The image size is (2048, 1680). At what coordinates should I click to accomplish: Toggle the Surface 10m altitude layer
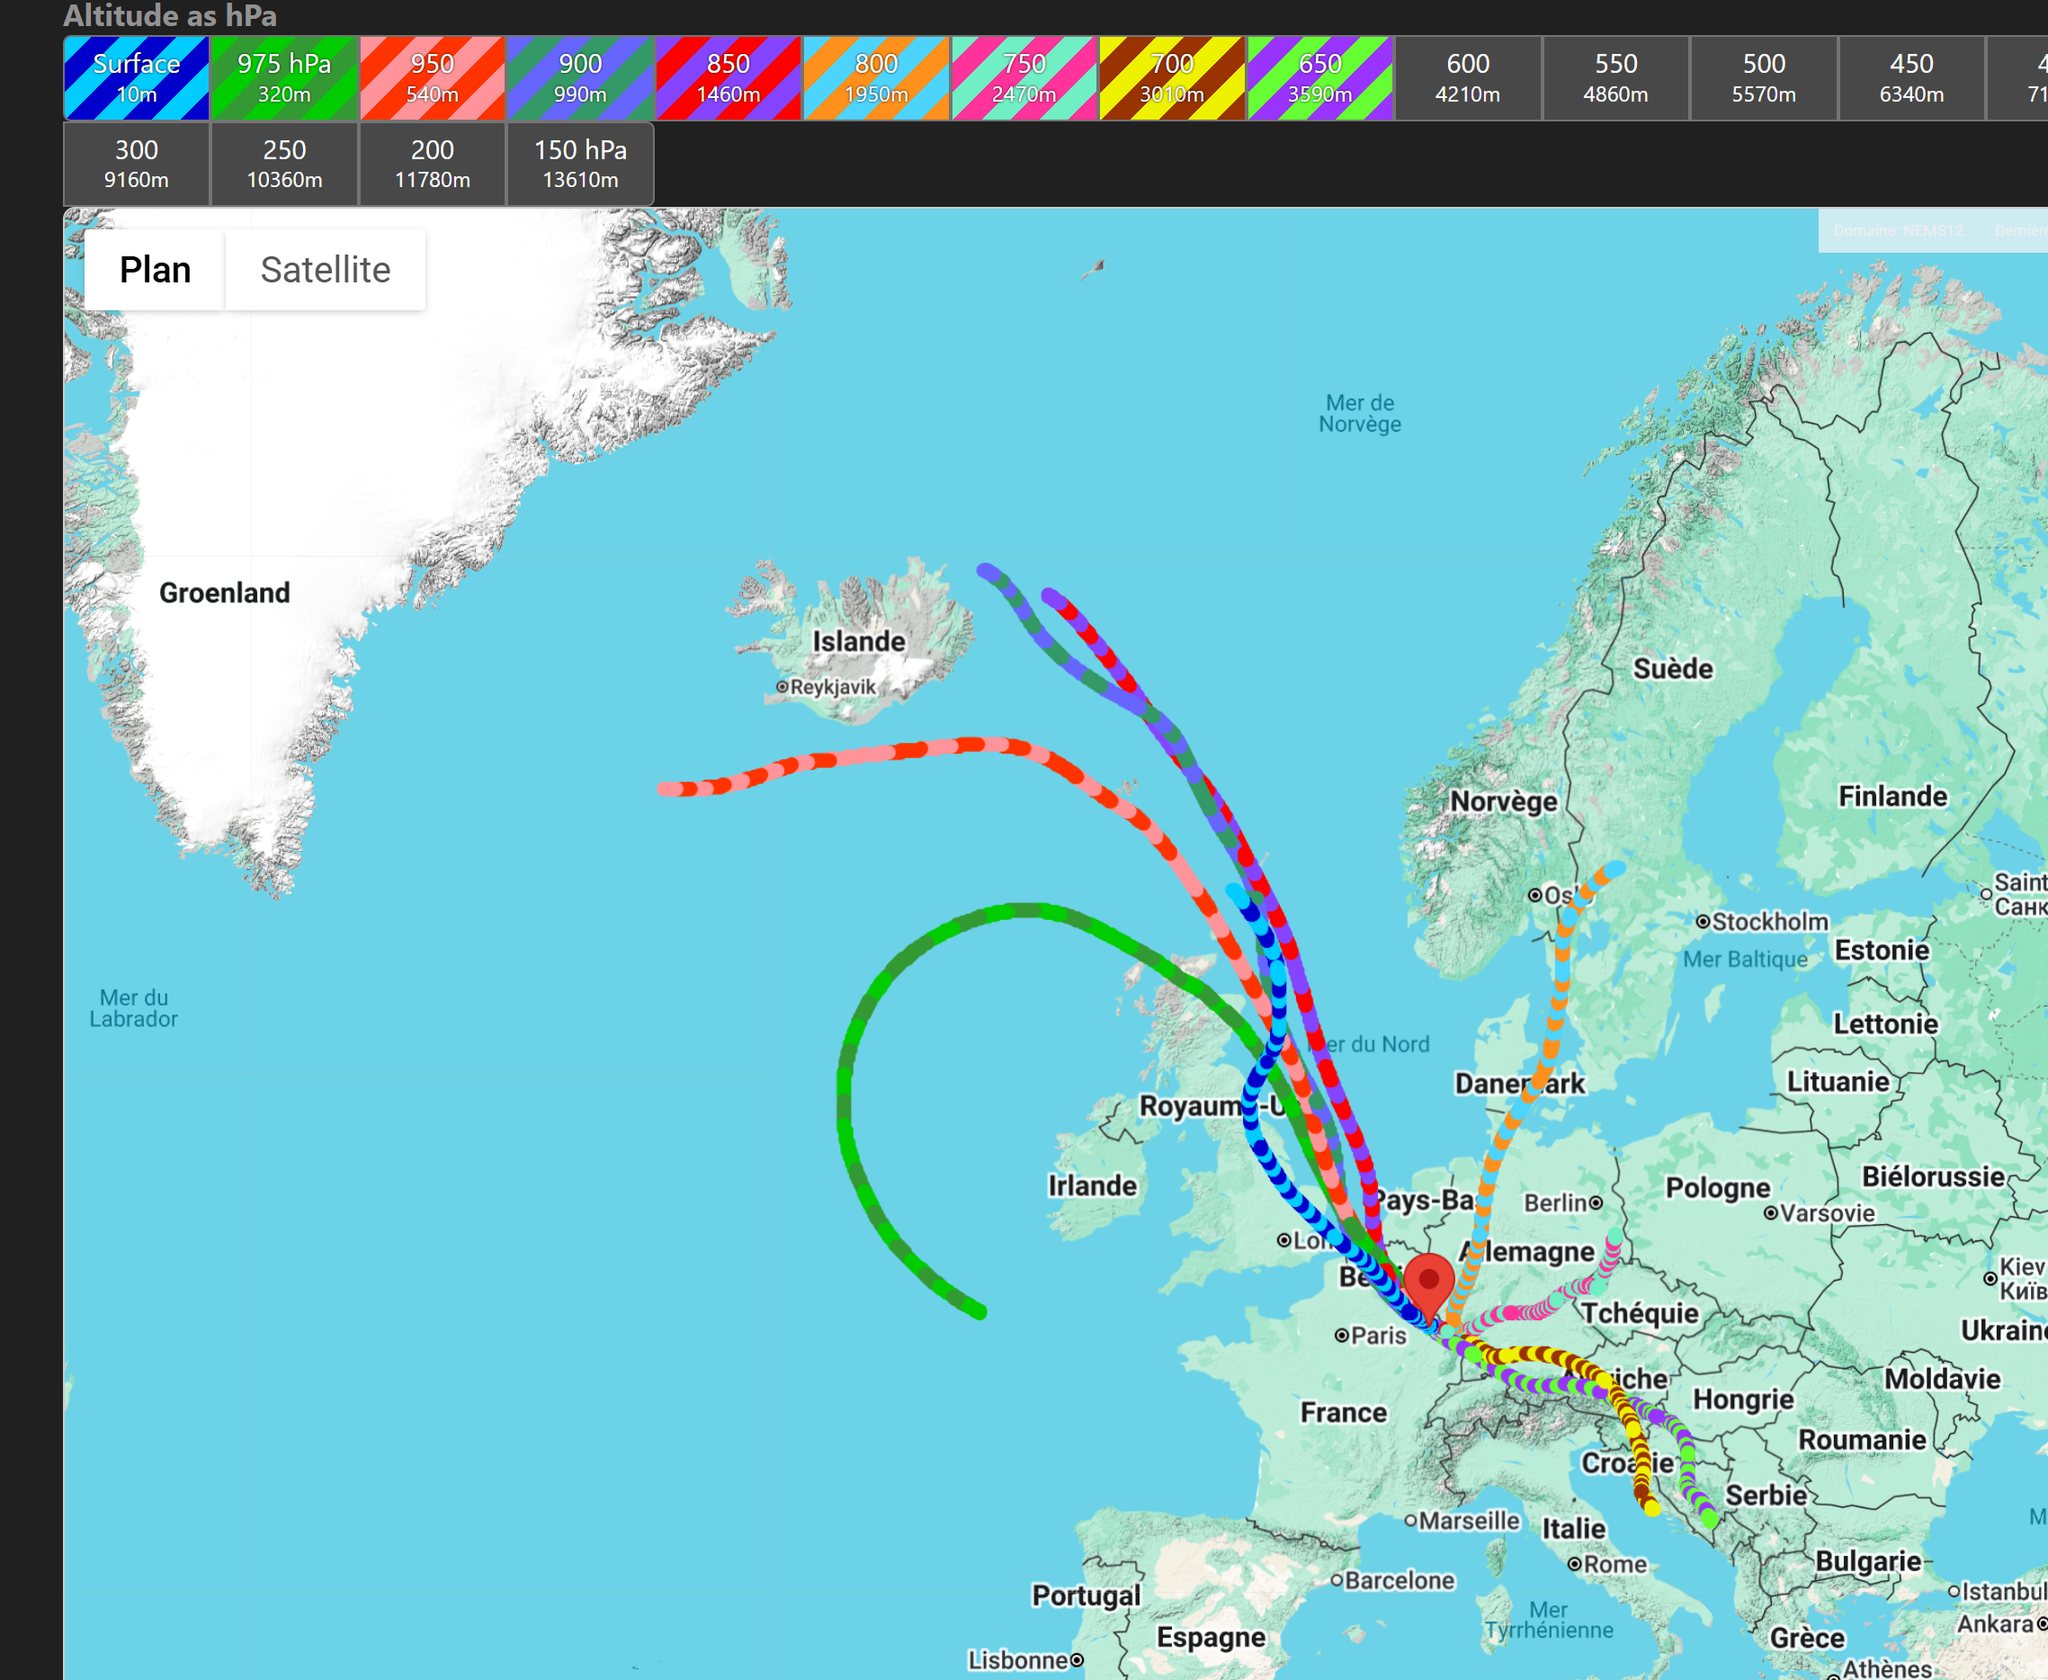click(x=136, y=78)
